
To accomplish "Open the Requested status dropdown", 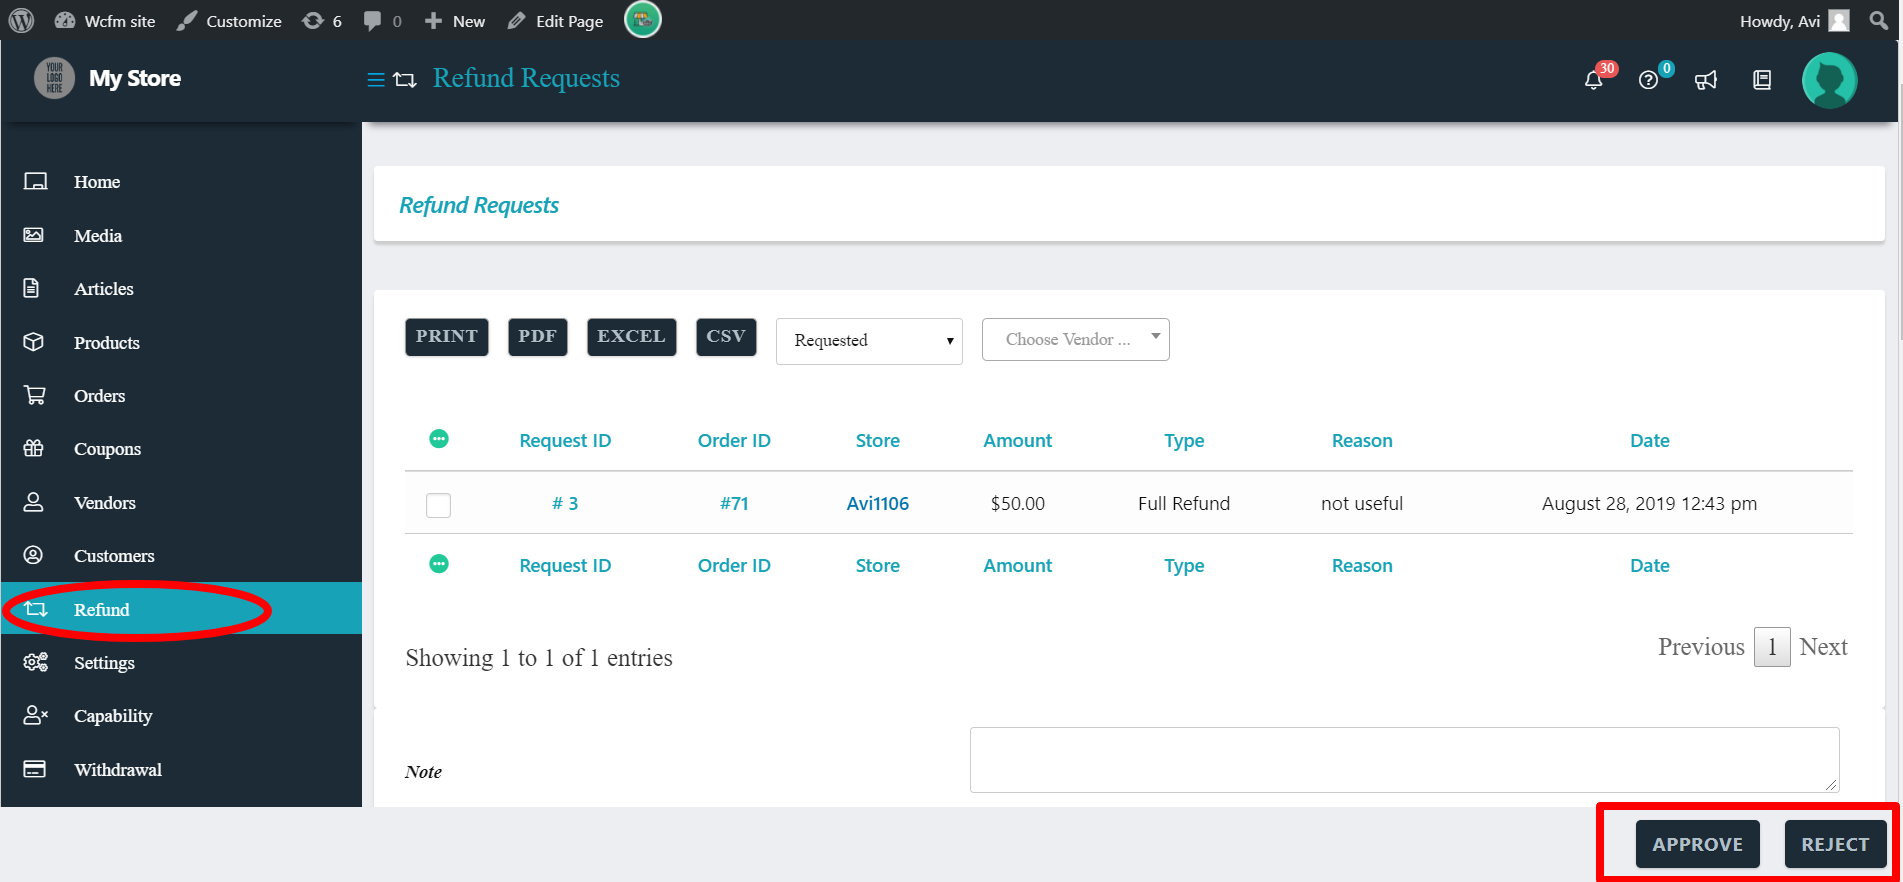I will pyautogui.click(x=869, y=341).
